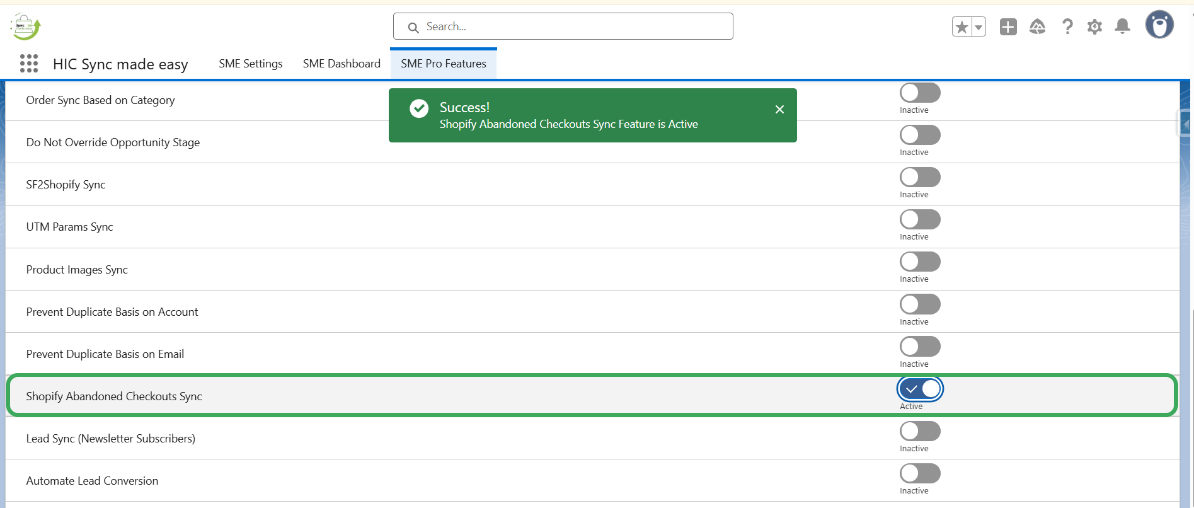
Task: Open the App Launcher dots grid
Action: click(29, 64)
